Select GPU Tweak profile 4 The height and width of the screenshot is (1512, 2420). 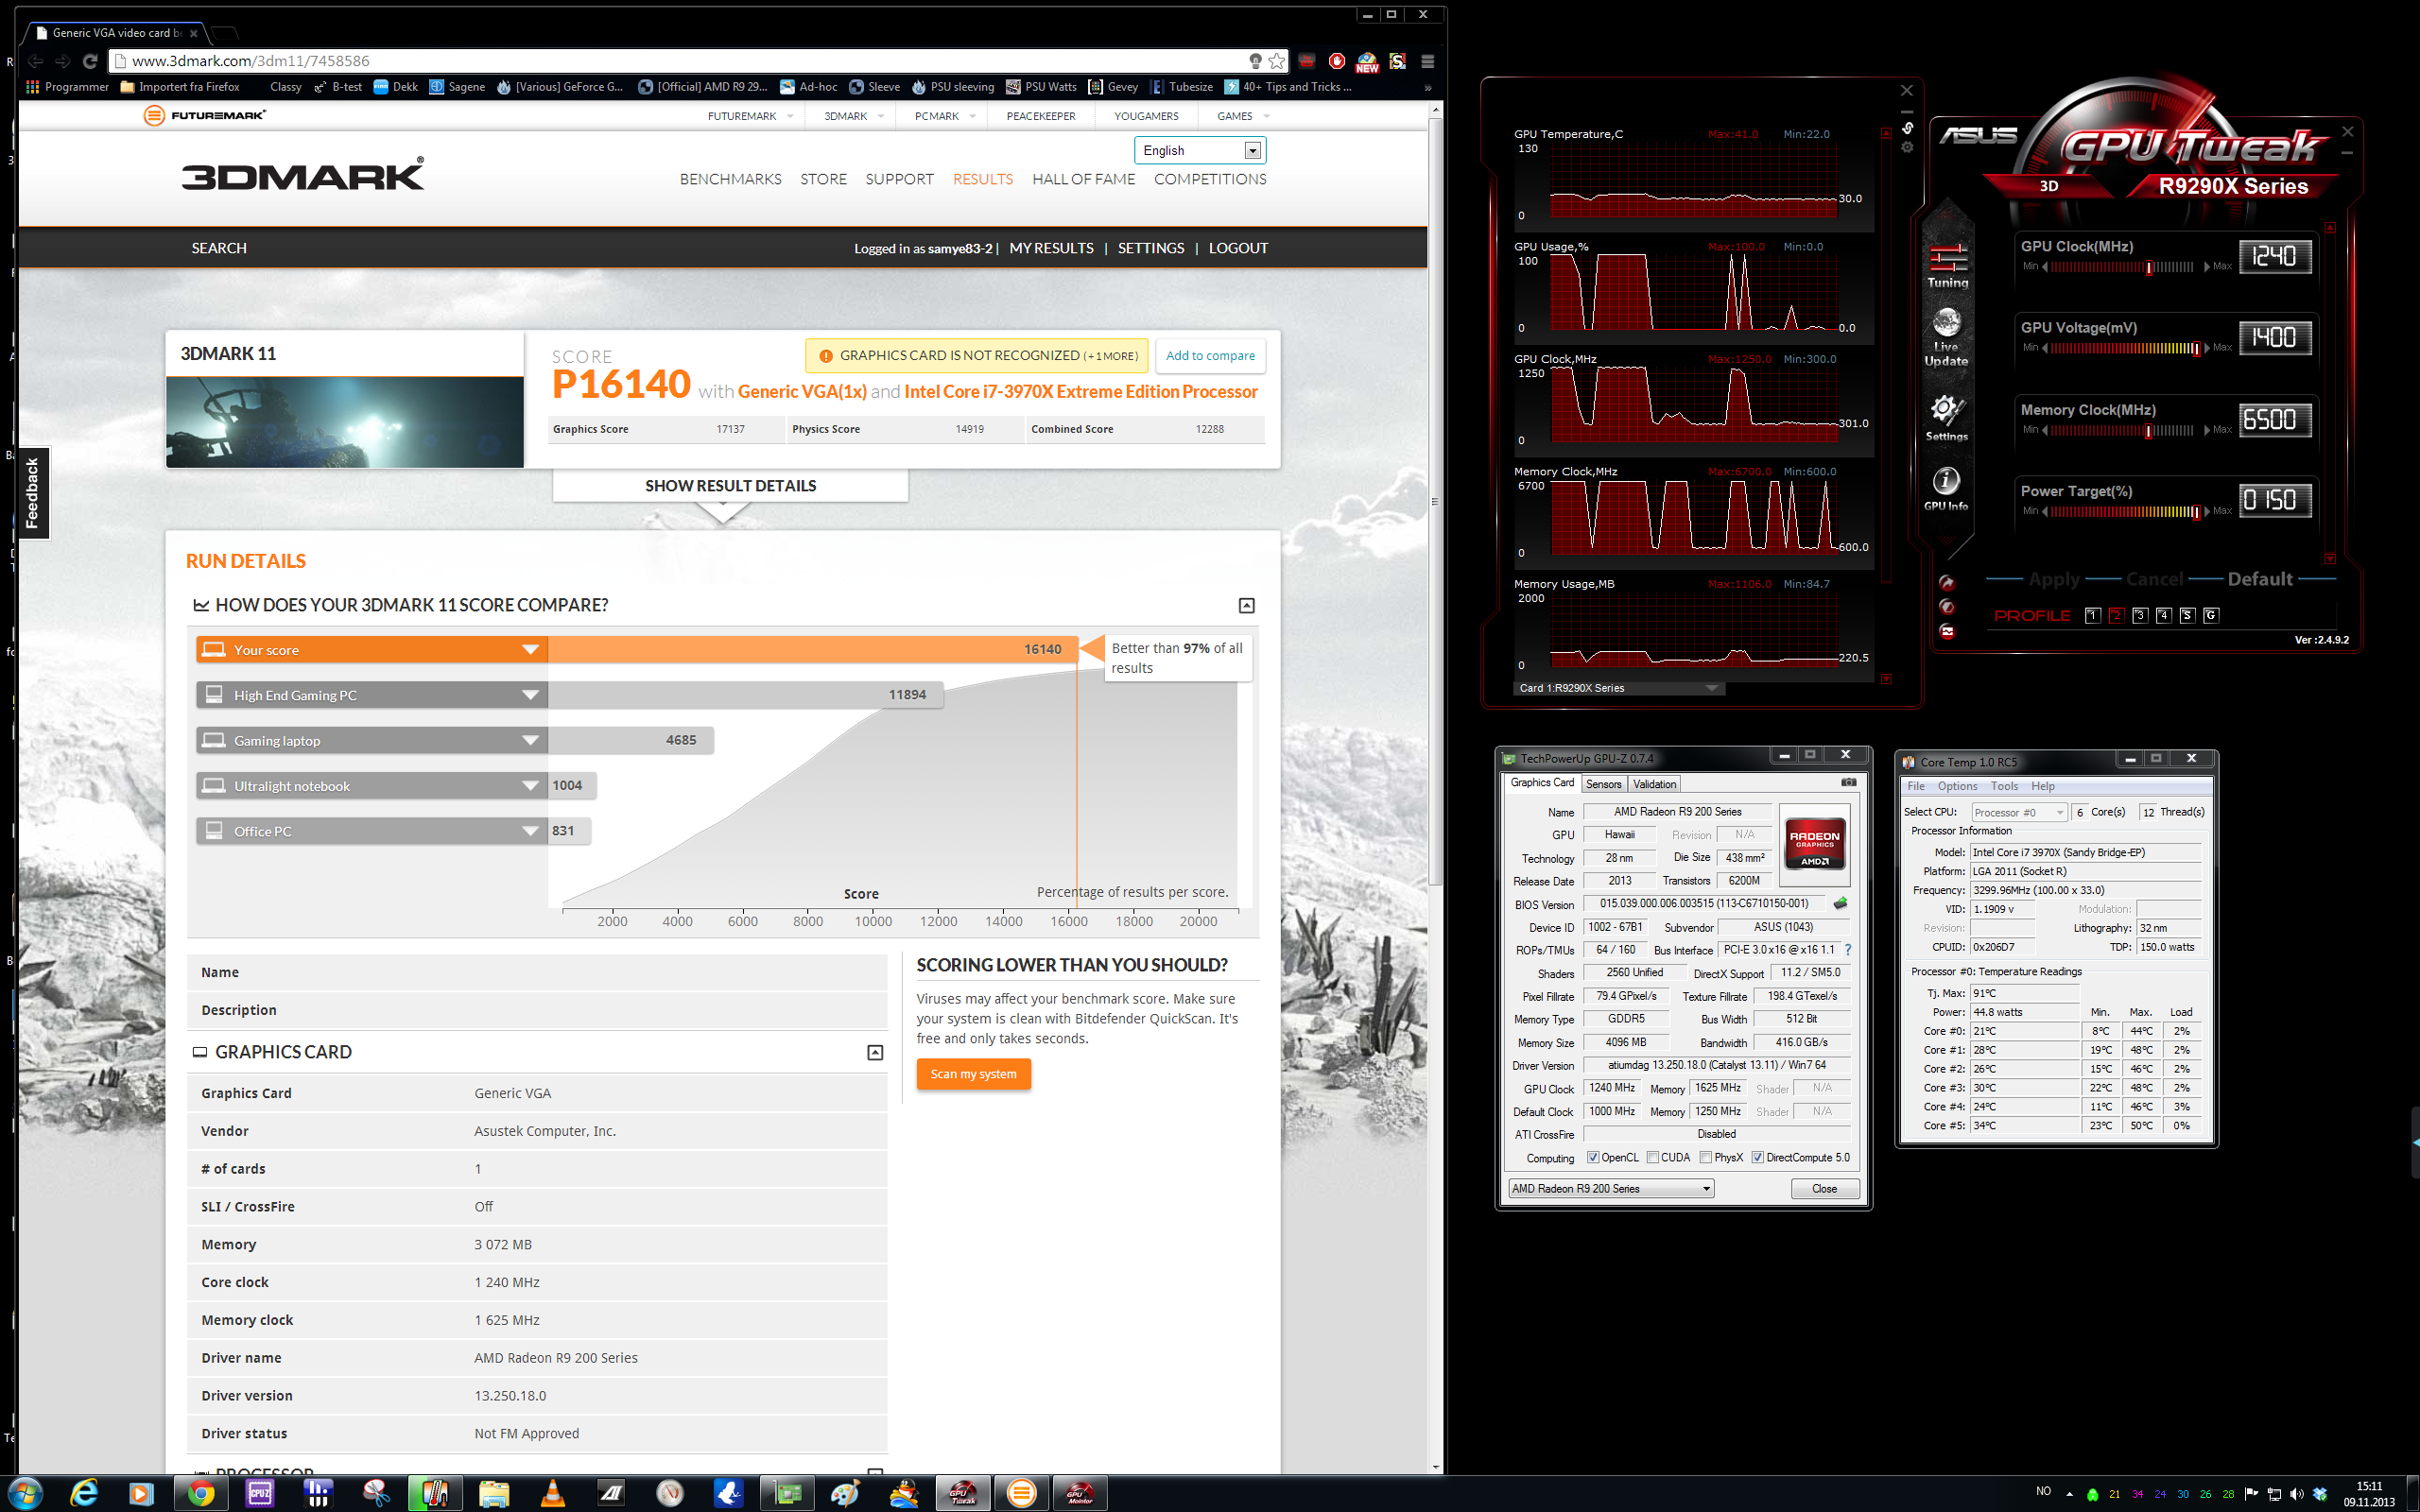tap(2163, 615)
